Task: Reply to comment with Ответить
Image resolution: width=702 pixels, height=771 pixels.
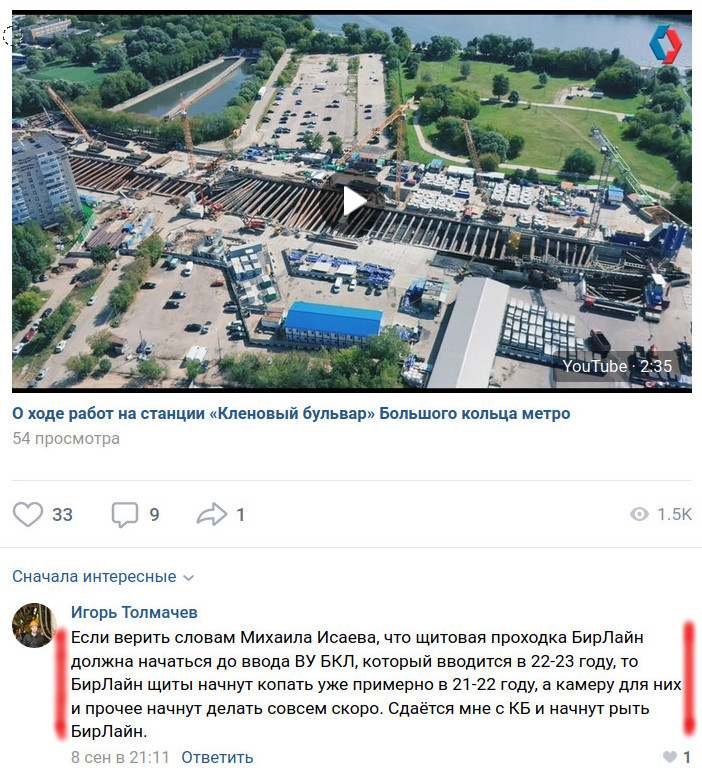Action: 217,757
